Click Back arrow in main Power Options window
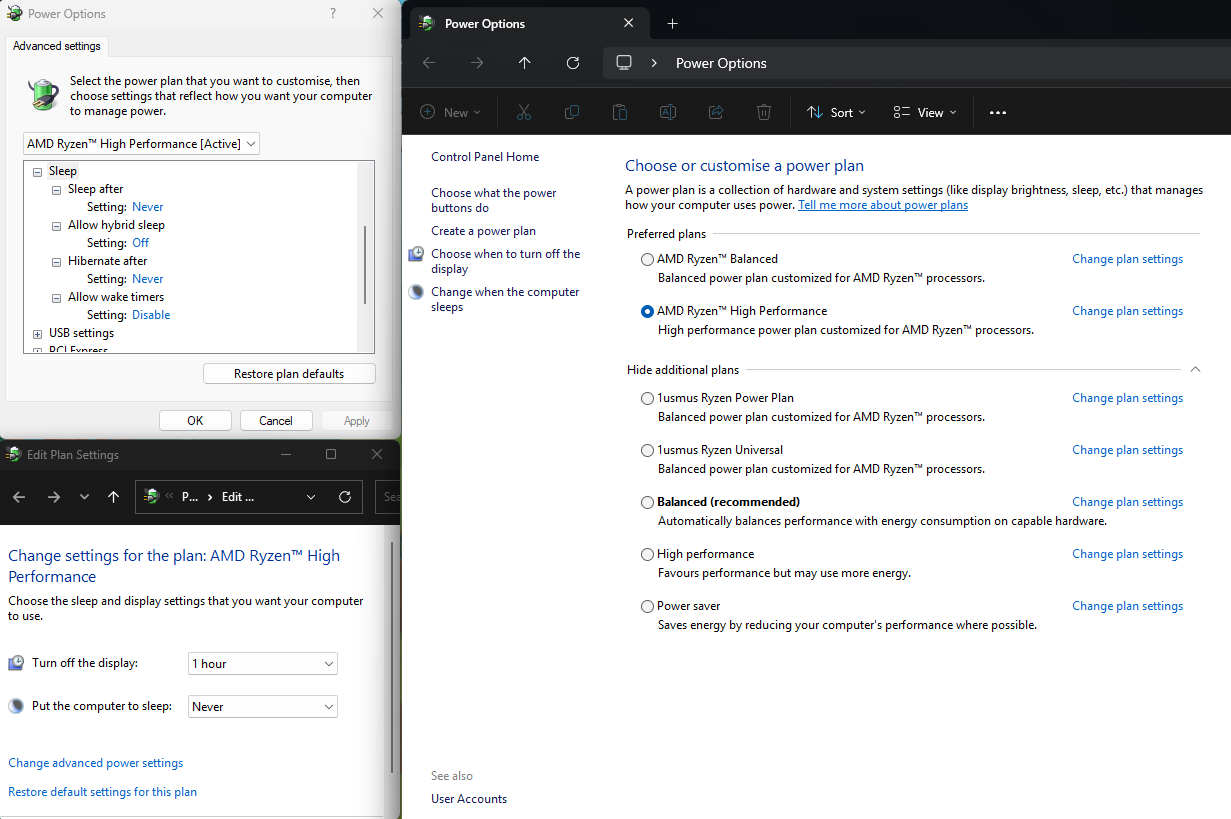Screen dimensions: 1231x819 pos(429,63)
